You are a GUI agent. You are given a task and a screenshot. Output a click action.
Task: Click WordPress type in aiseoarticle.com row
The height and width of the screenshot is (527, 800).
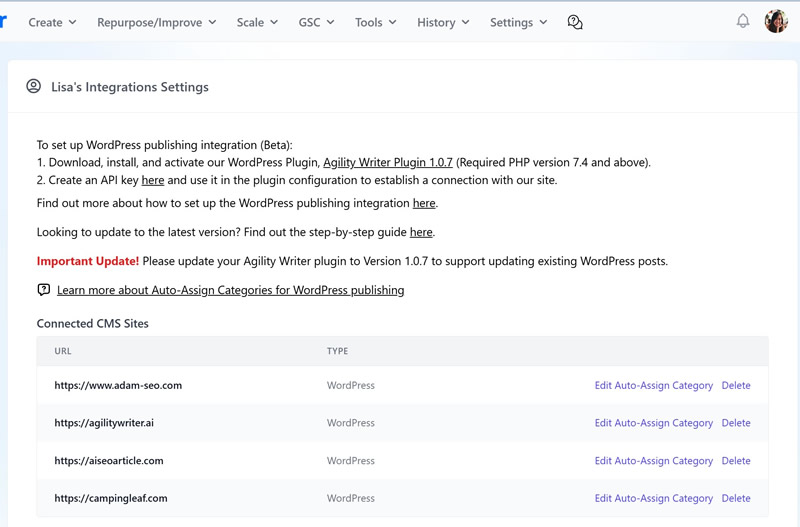(351, 461)
